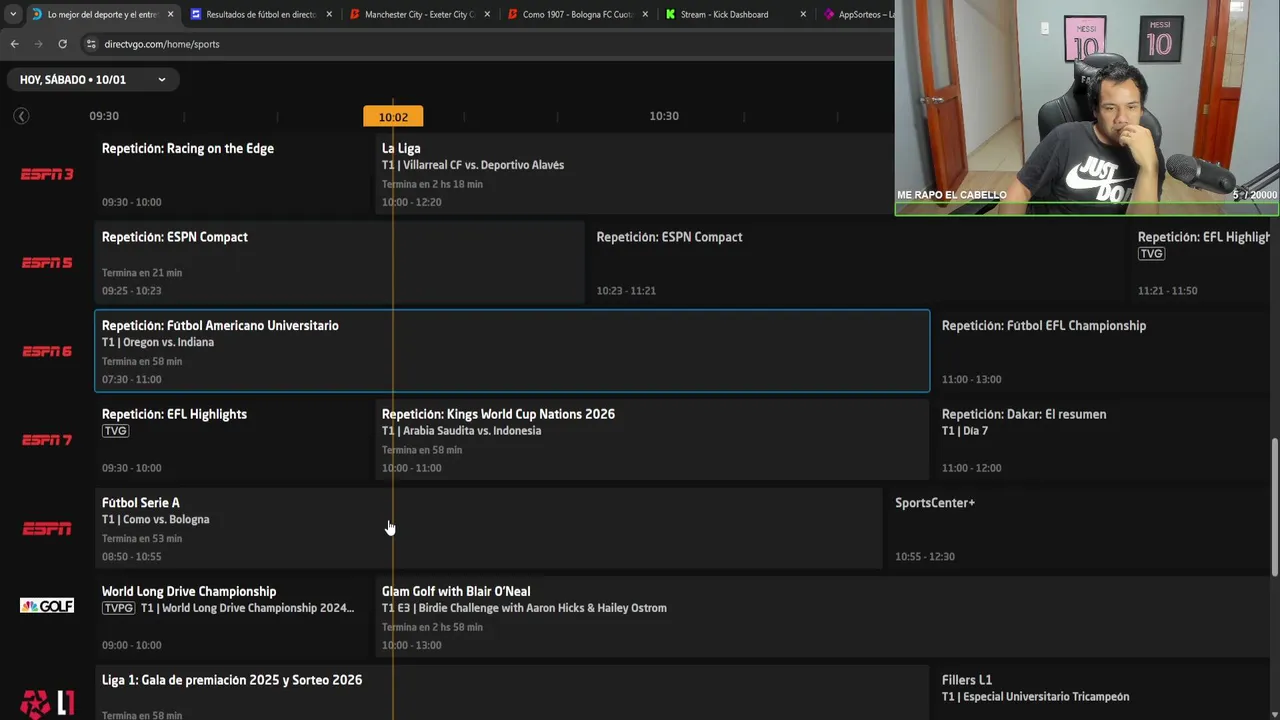This screenshot has width=1280, height=720.
Task: Reload the page with refresh icon
Action: 62,44
